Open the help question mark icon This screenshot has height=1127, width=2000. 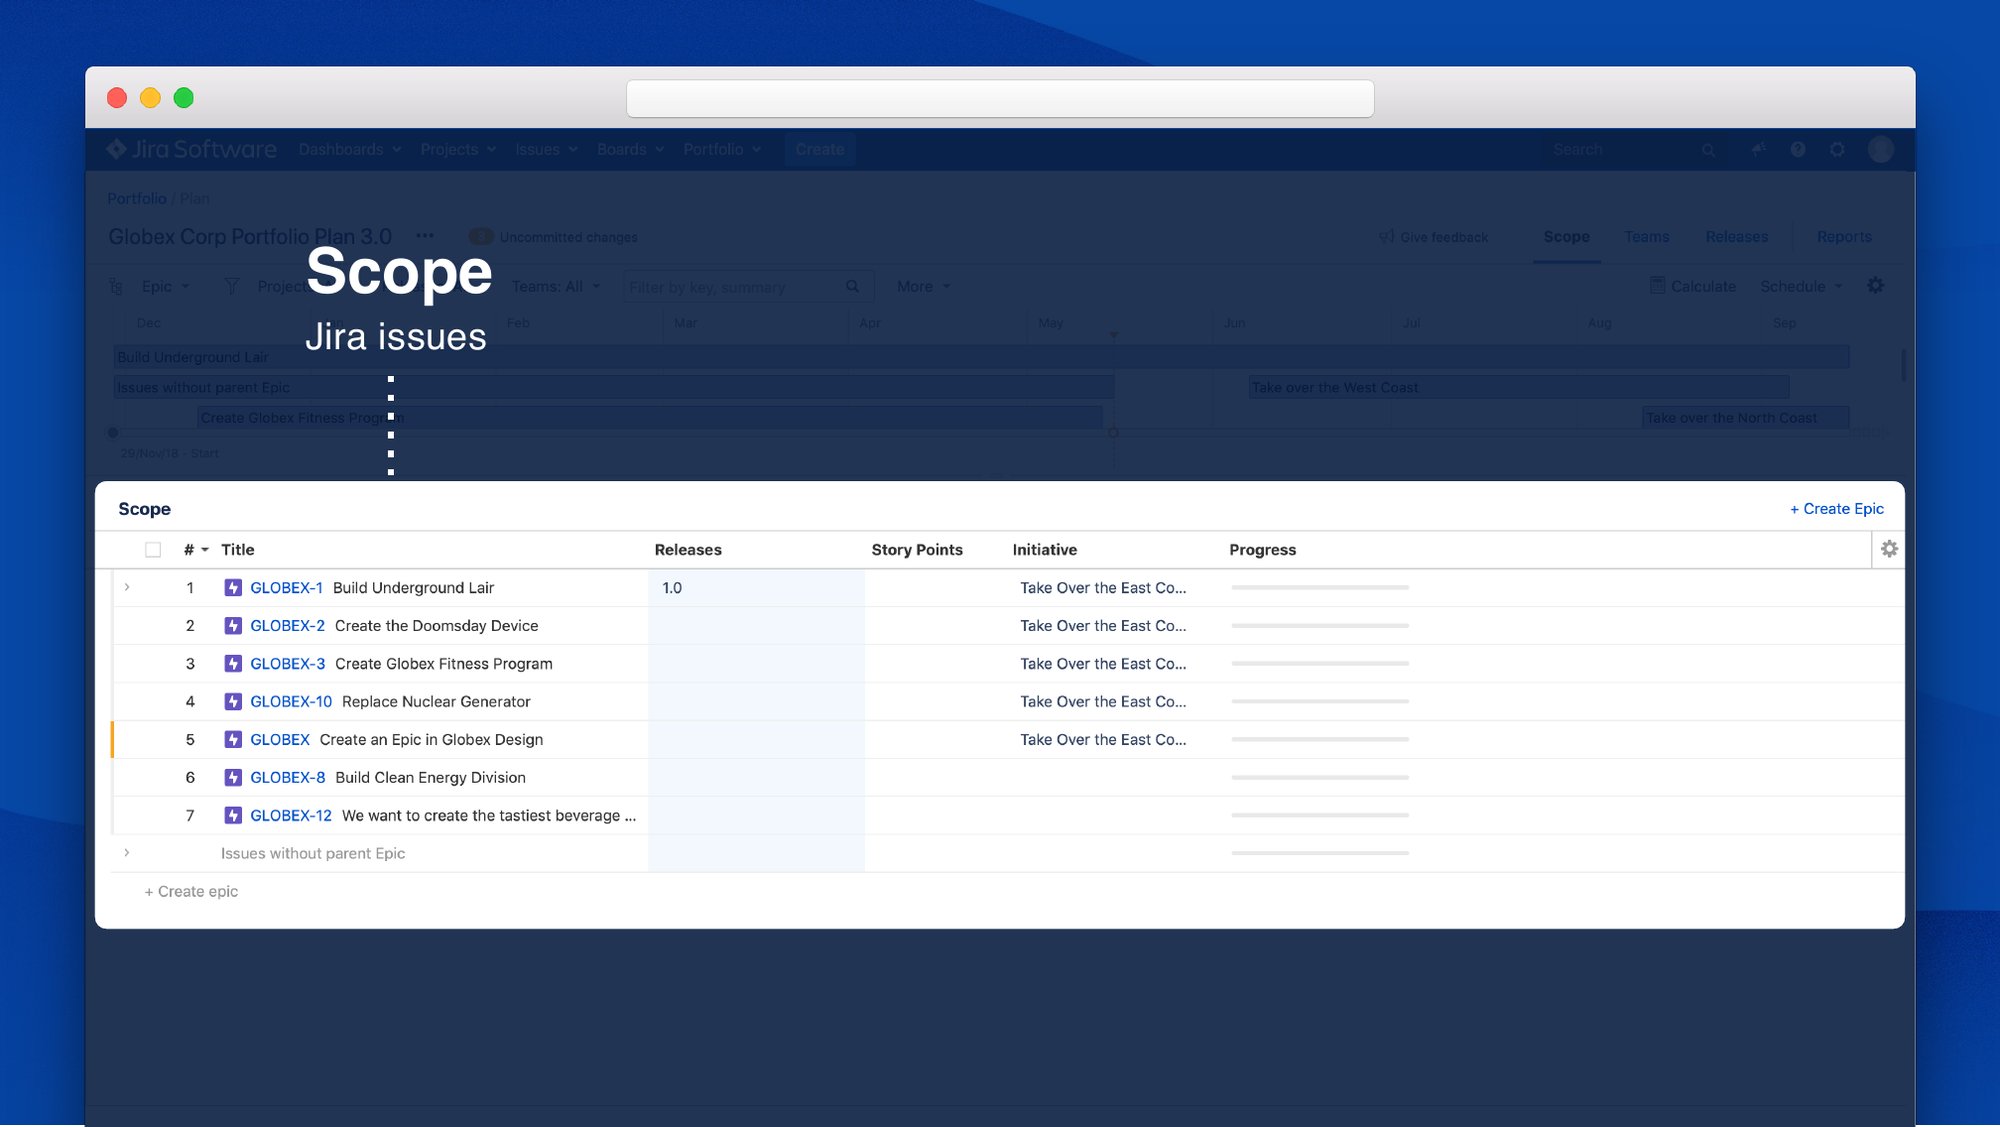[1798, 149]
